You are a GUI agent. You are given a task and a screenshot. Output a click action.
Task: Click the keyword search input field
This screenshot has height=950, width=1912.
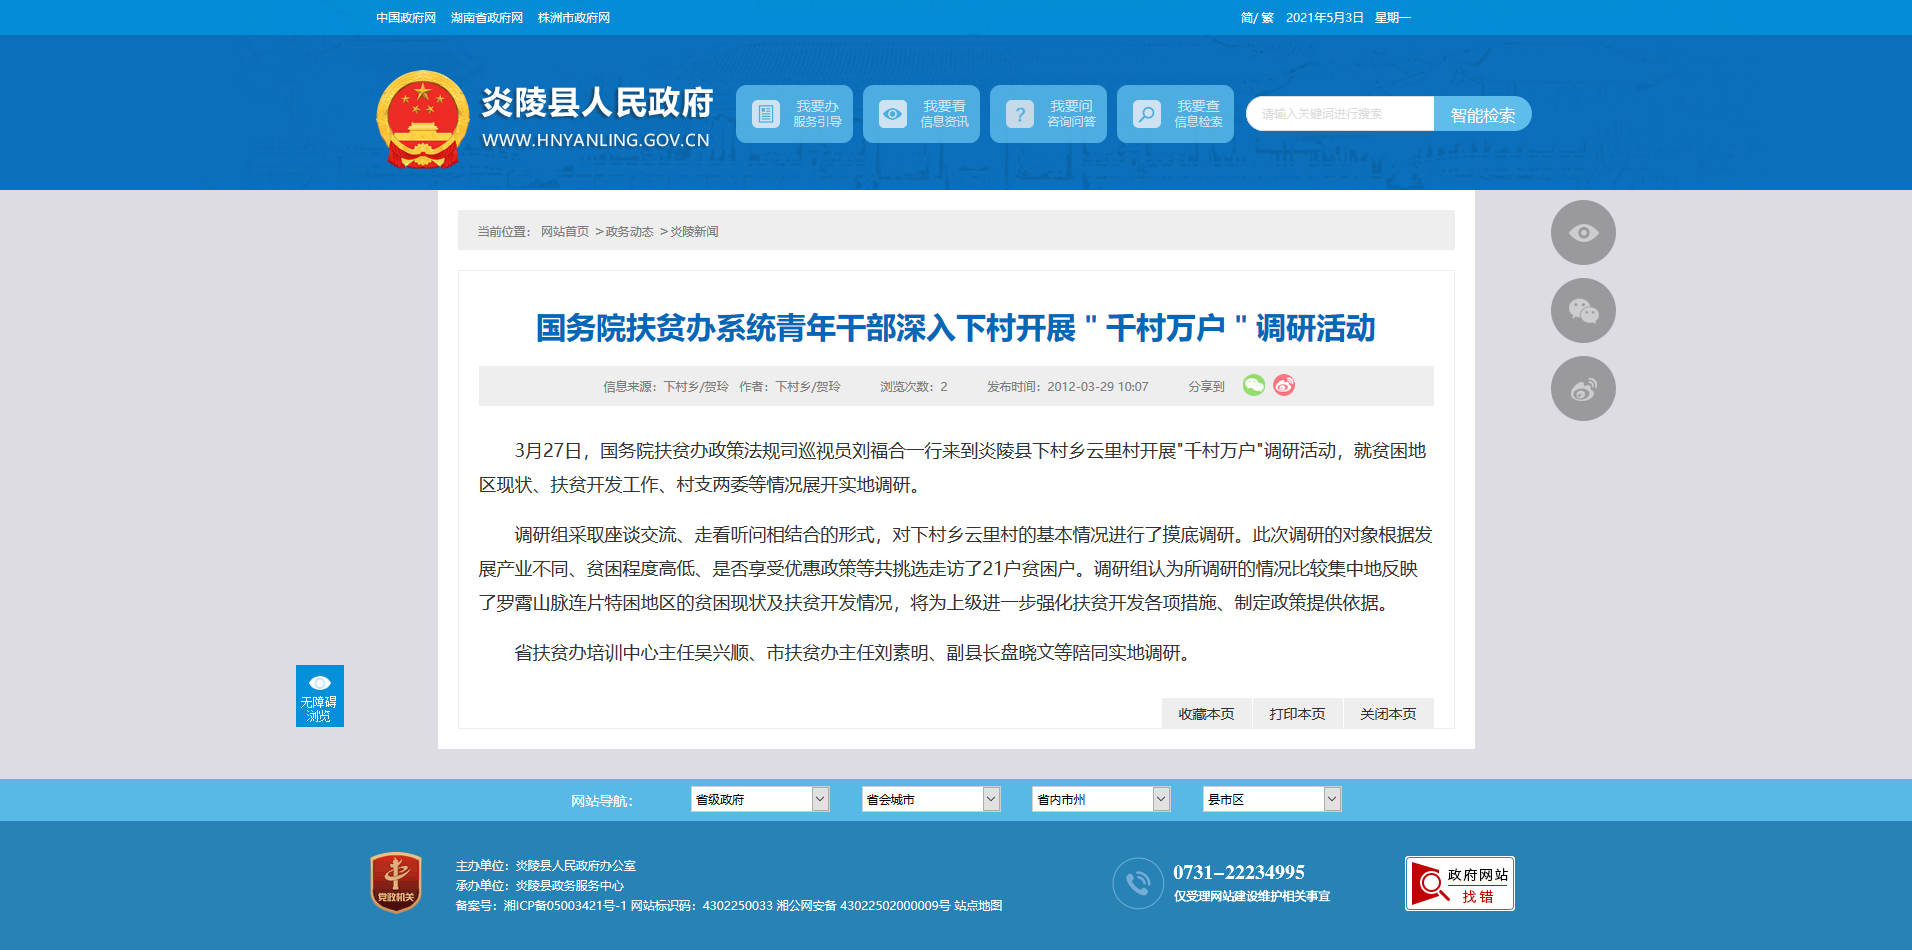[x=1340, y=114]
